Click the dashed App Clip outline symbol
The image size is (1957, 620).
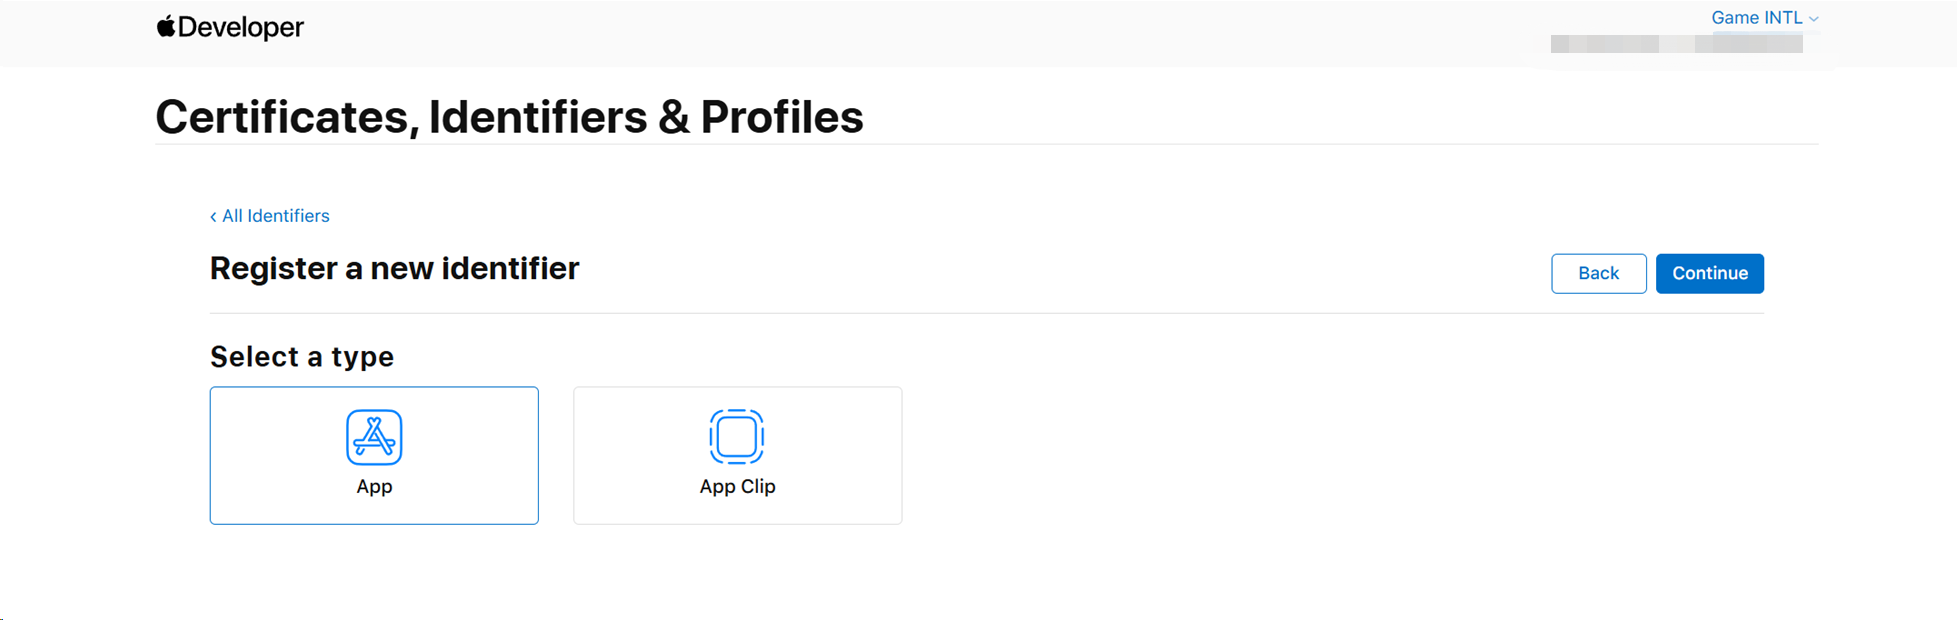(737, 436)
